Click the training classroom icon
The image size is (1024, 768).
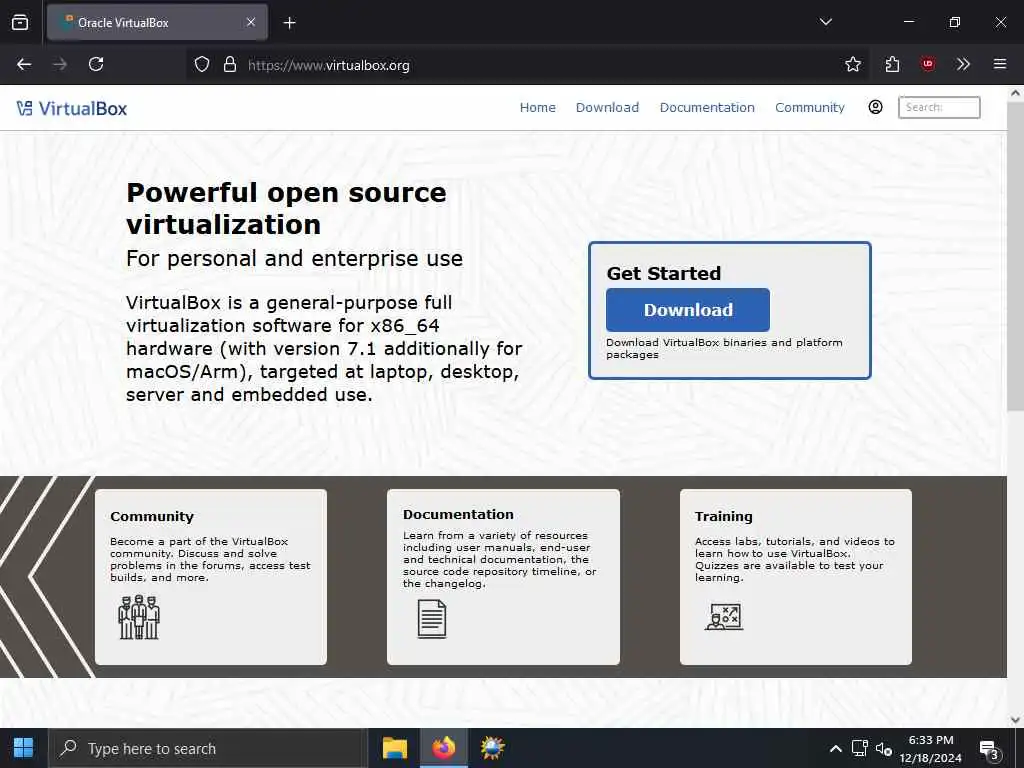pos(724,616)
